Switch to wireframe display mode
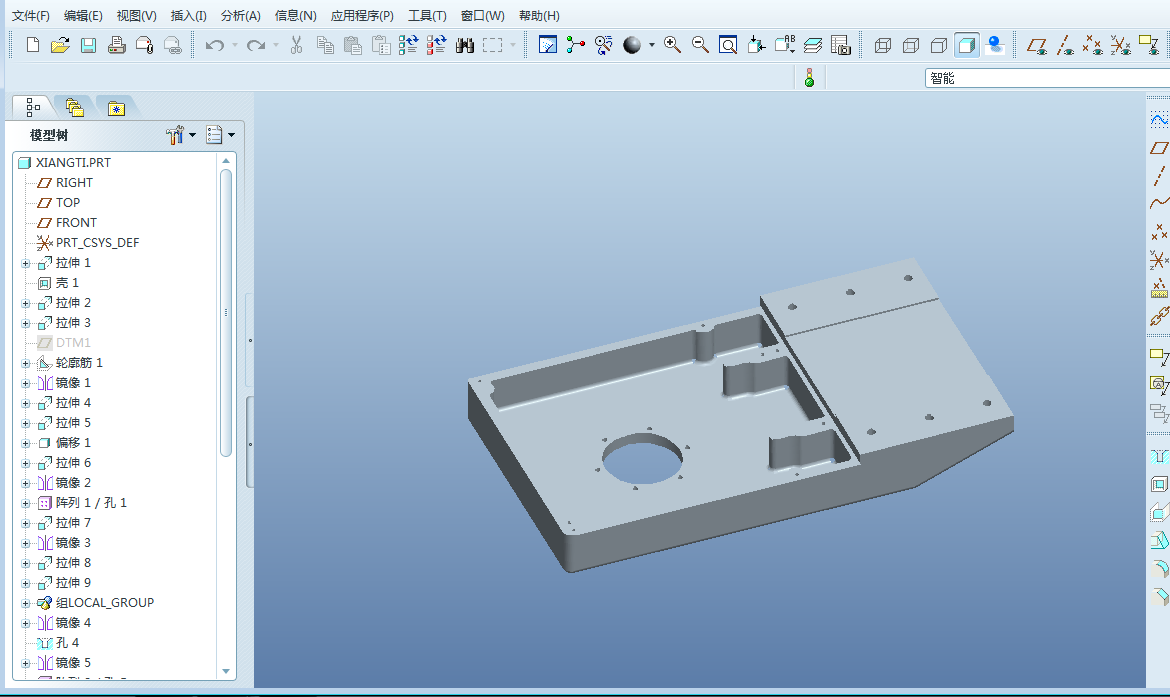This screenshot has width=1170, height=697. [x=883, y=45]
